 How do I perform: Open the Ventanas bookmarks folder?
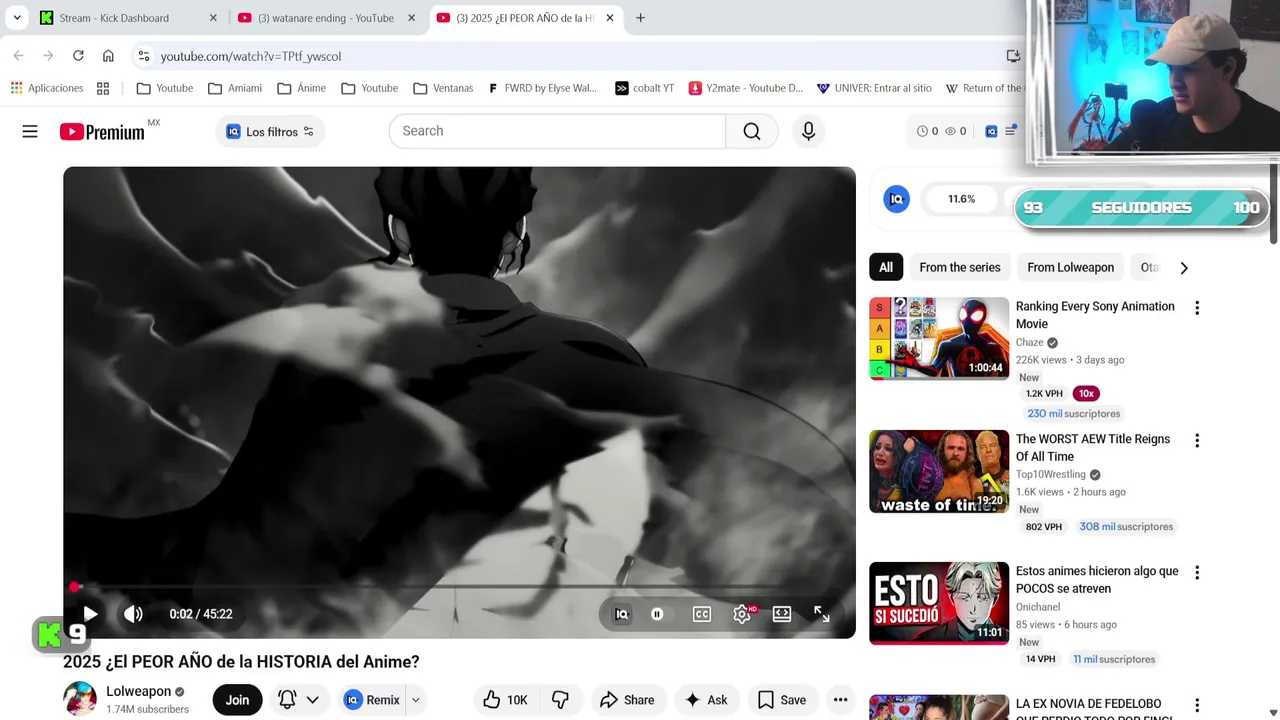tap(443, 88)
